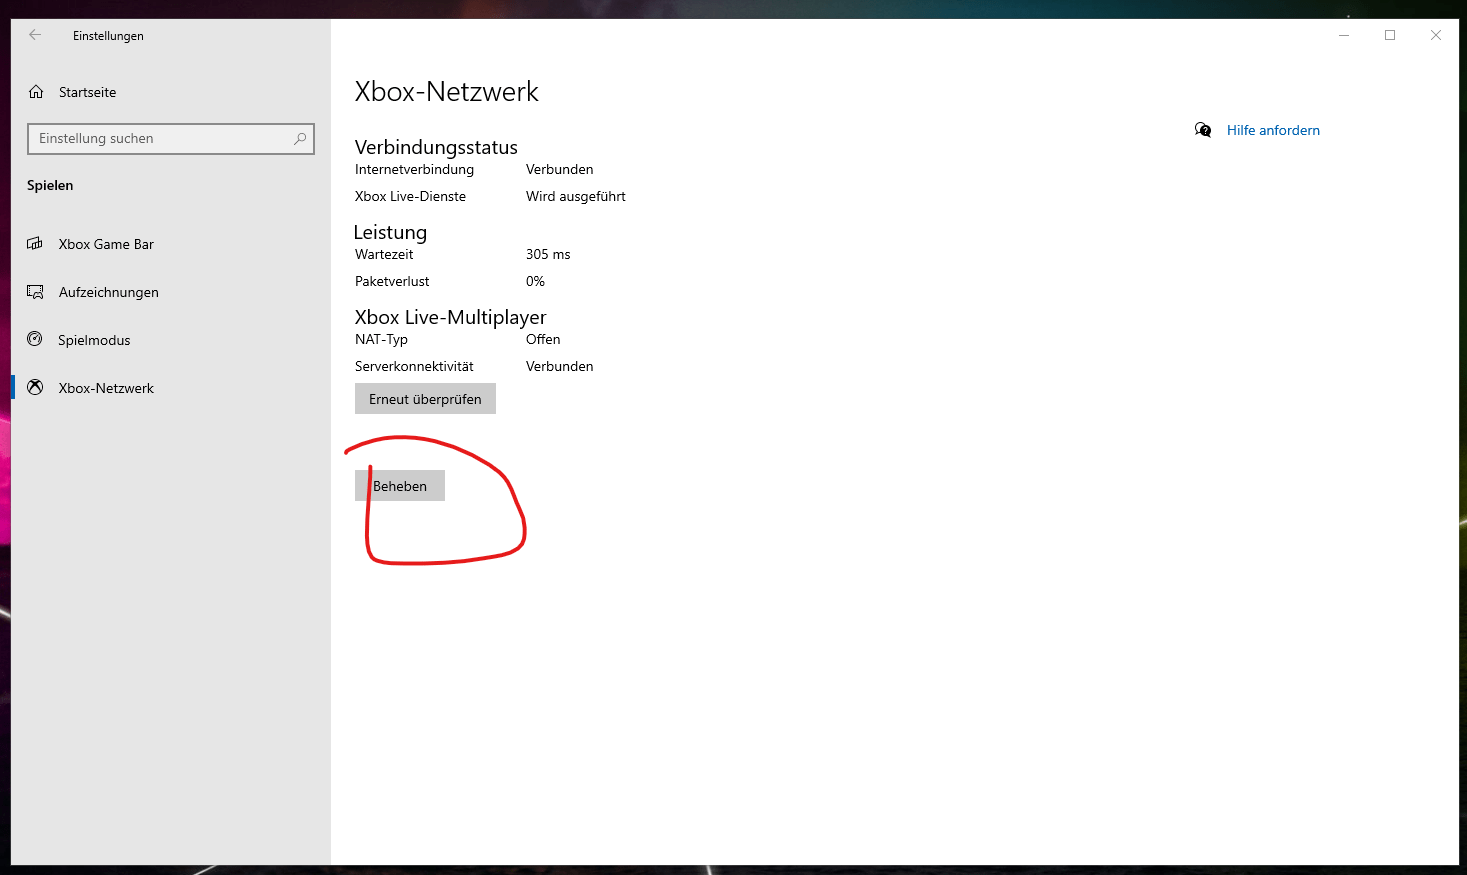The width and height of the screenshot is (1467, 875).
Task: Open the Startseite settings home
Action: tap(171, 92)
